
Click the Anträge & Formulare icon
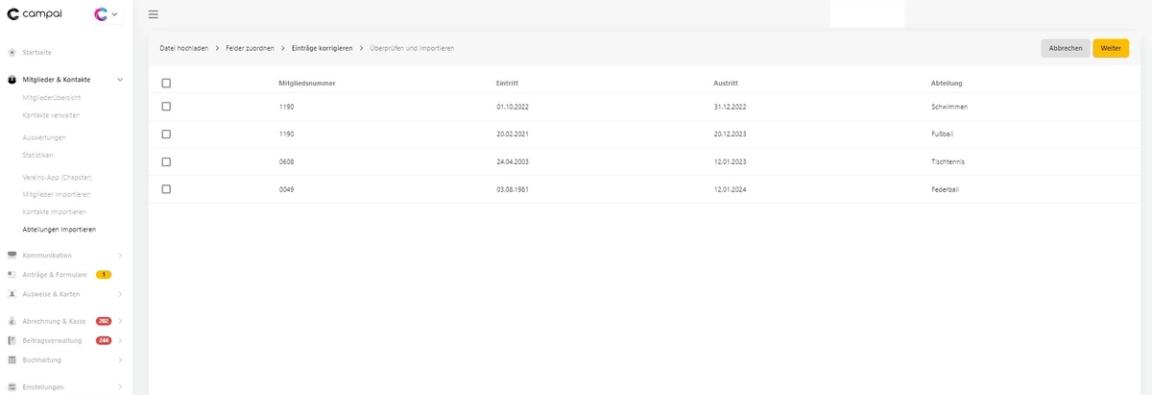(12, 275)
